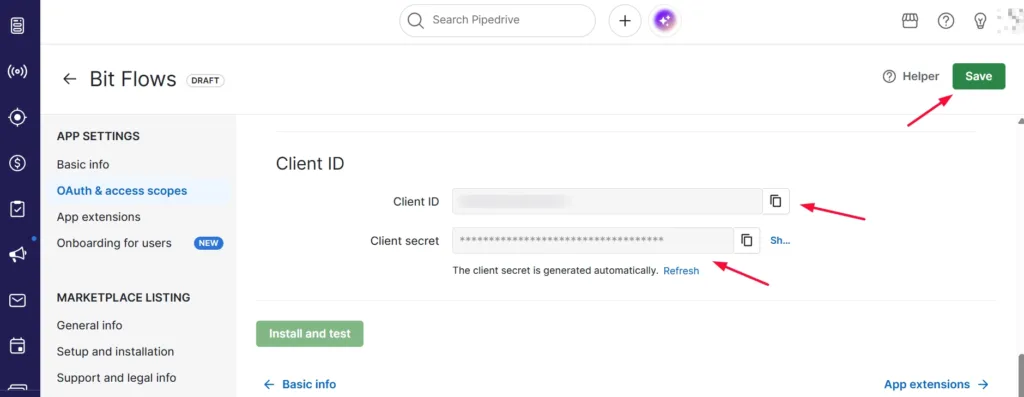Viewport: 1024px width, 397px height.
Task: Show the hidden client secret
Action: (x=780, y=240)
